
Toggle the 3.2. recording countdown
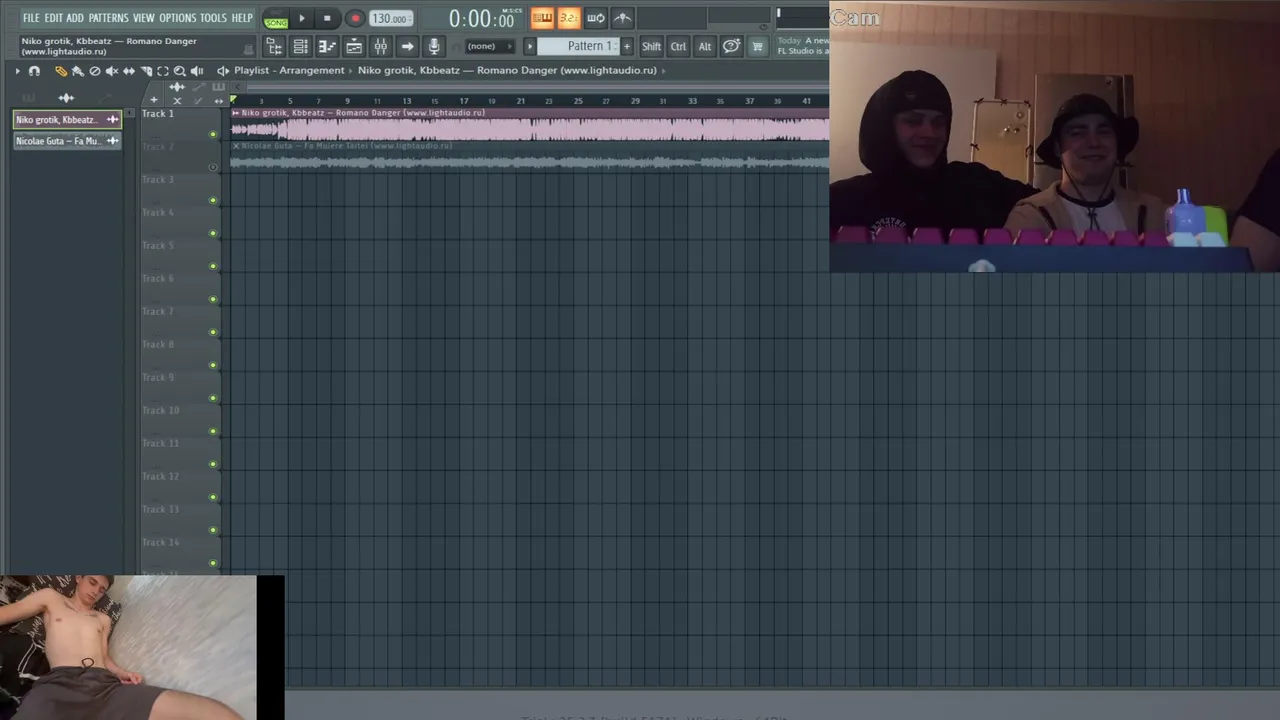pyautogui.click(x=568, y=18)
